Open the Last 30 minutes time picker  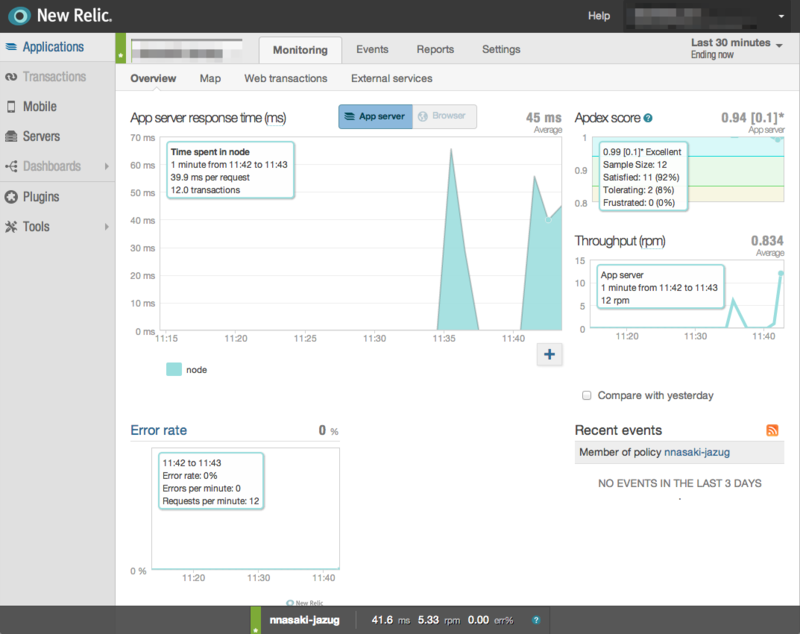pos(737,48)
